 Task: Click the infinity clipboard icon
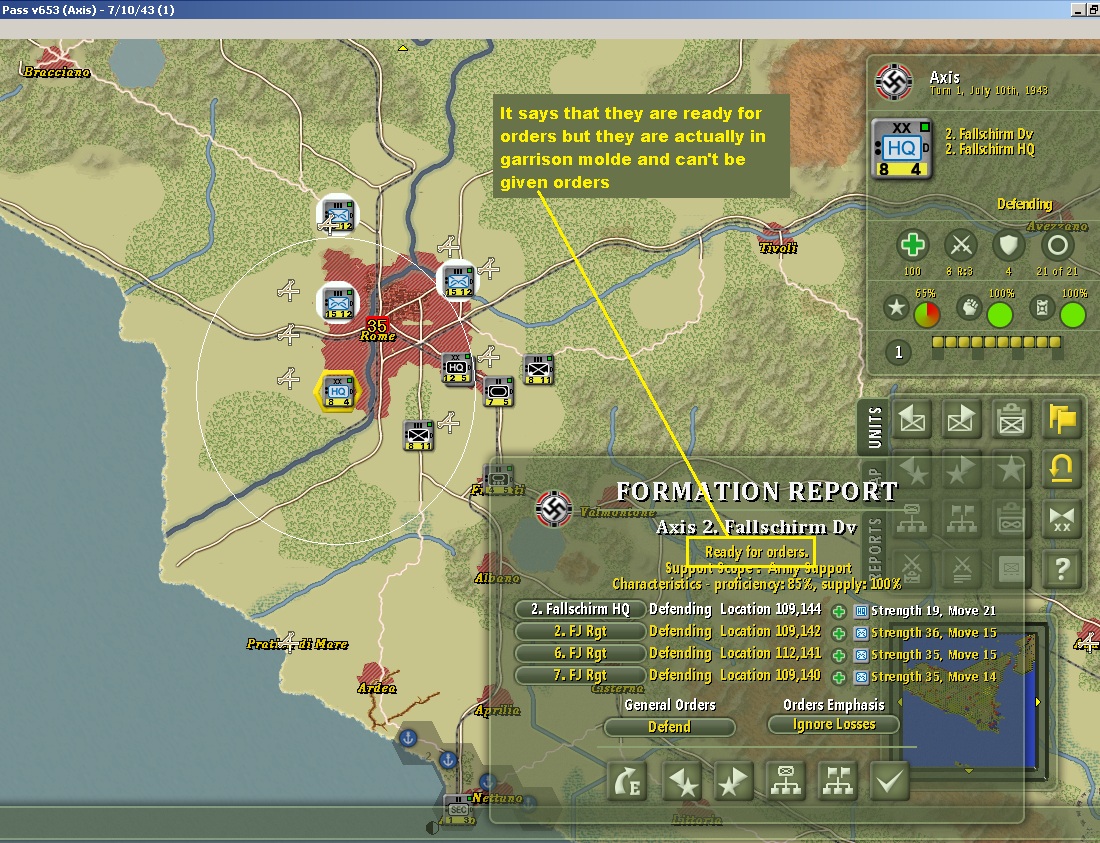pos(1011,520)
